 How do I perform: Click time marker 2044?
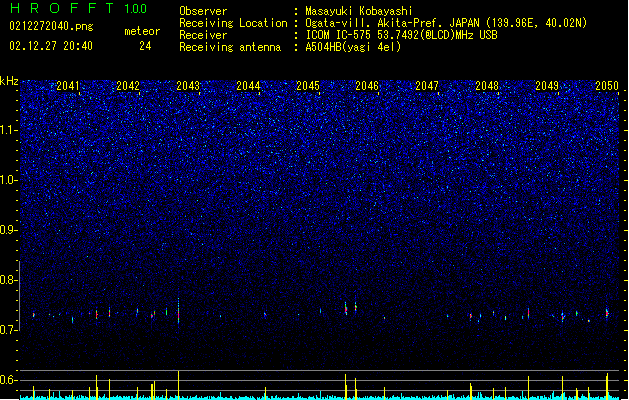[x=248, y=85]
